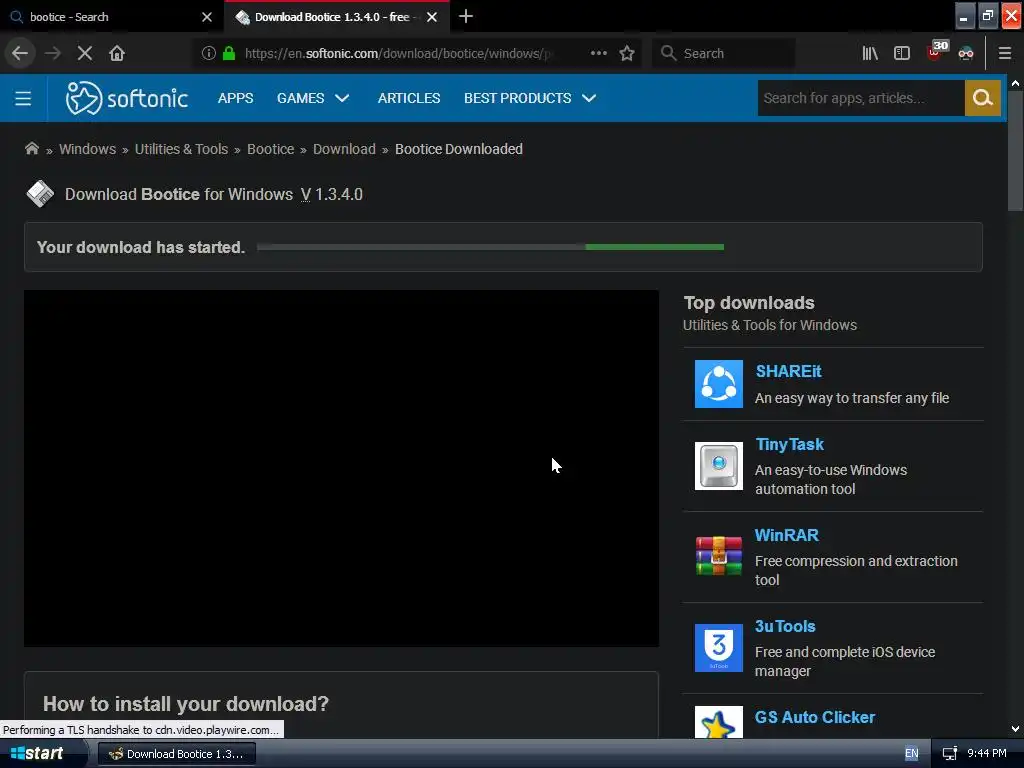Click the network tray icon
1024x768 pixels.
tap(950, 754)
